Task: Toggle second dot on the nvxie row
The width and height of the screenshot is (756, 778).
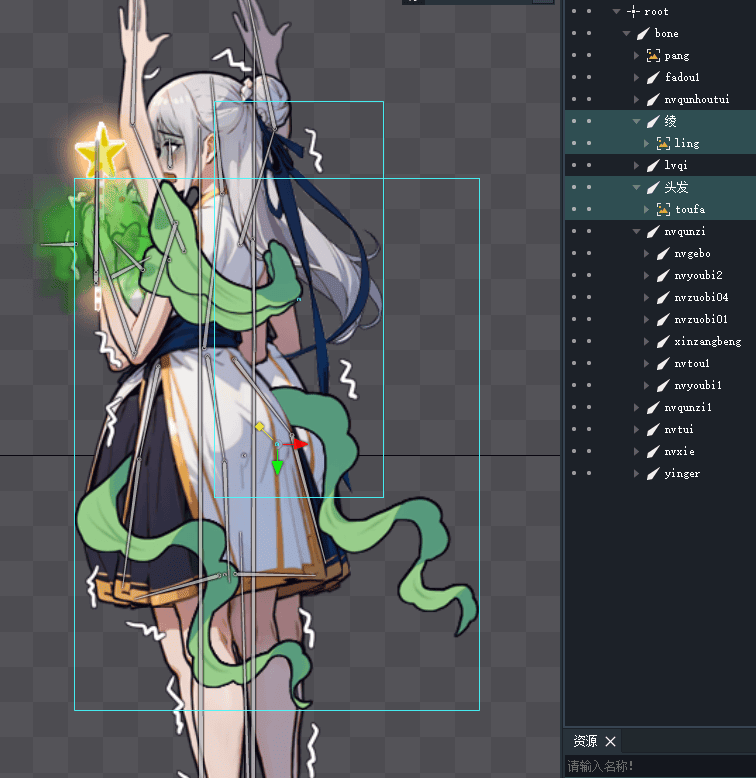Action: tap(589, 451)
